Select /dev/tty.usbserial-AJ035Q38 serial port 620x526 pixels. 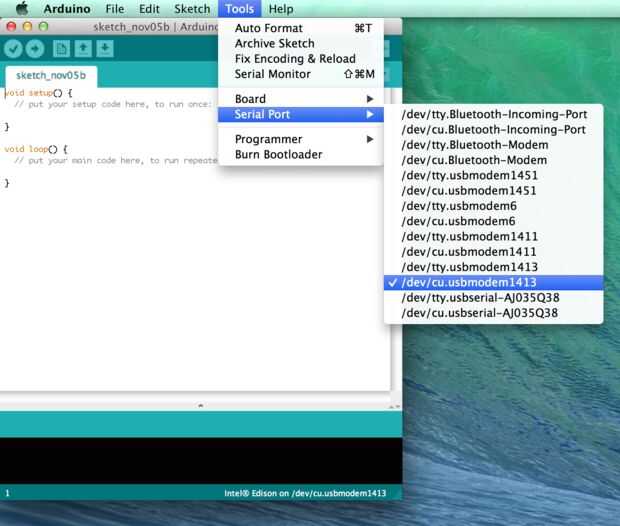pyautogui.click(x=493, y=298)
